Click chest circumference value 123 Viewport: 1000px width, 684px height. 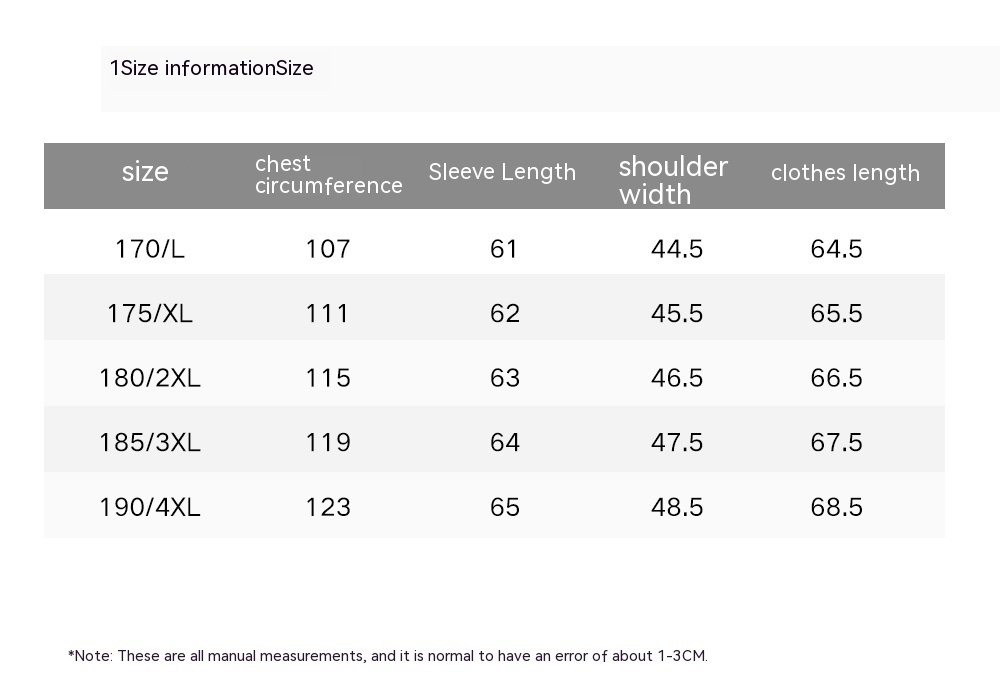[x=328, y=507]
